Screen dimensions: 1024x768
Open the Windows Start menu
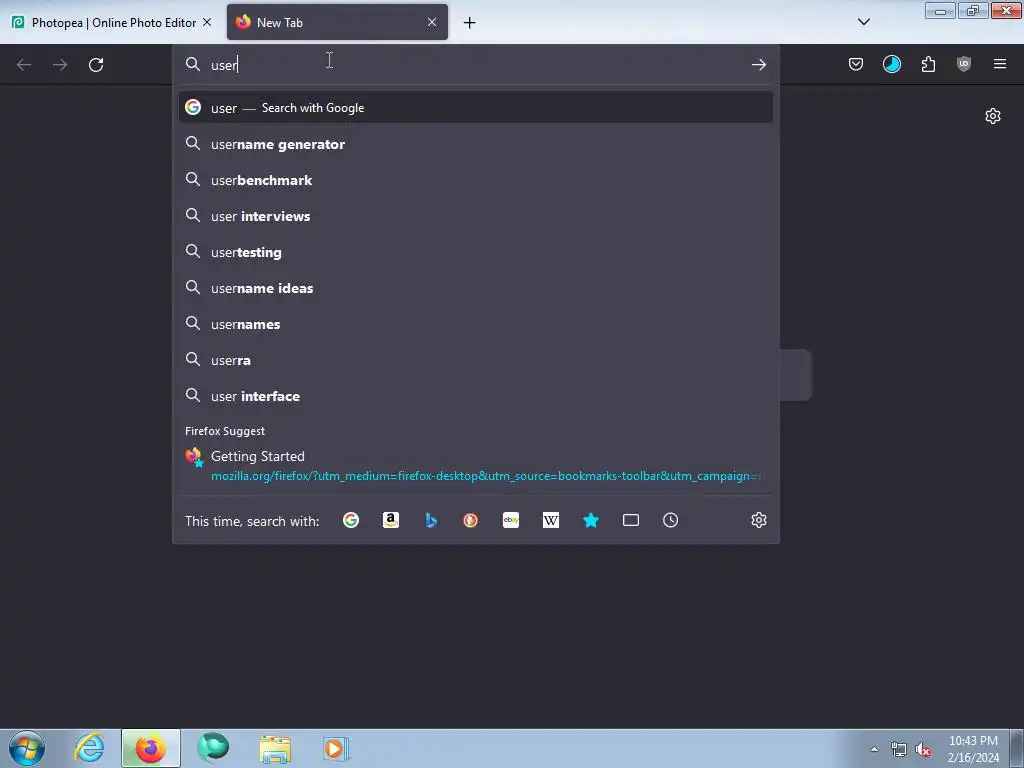tap(27, 748)
